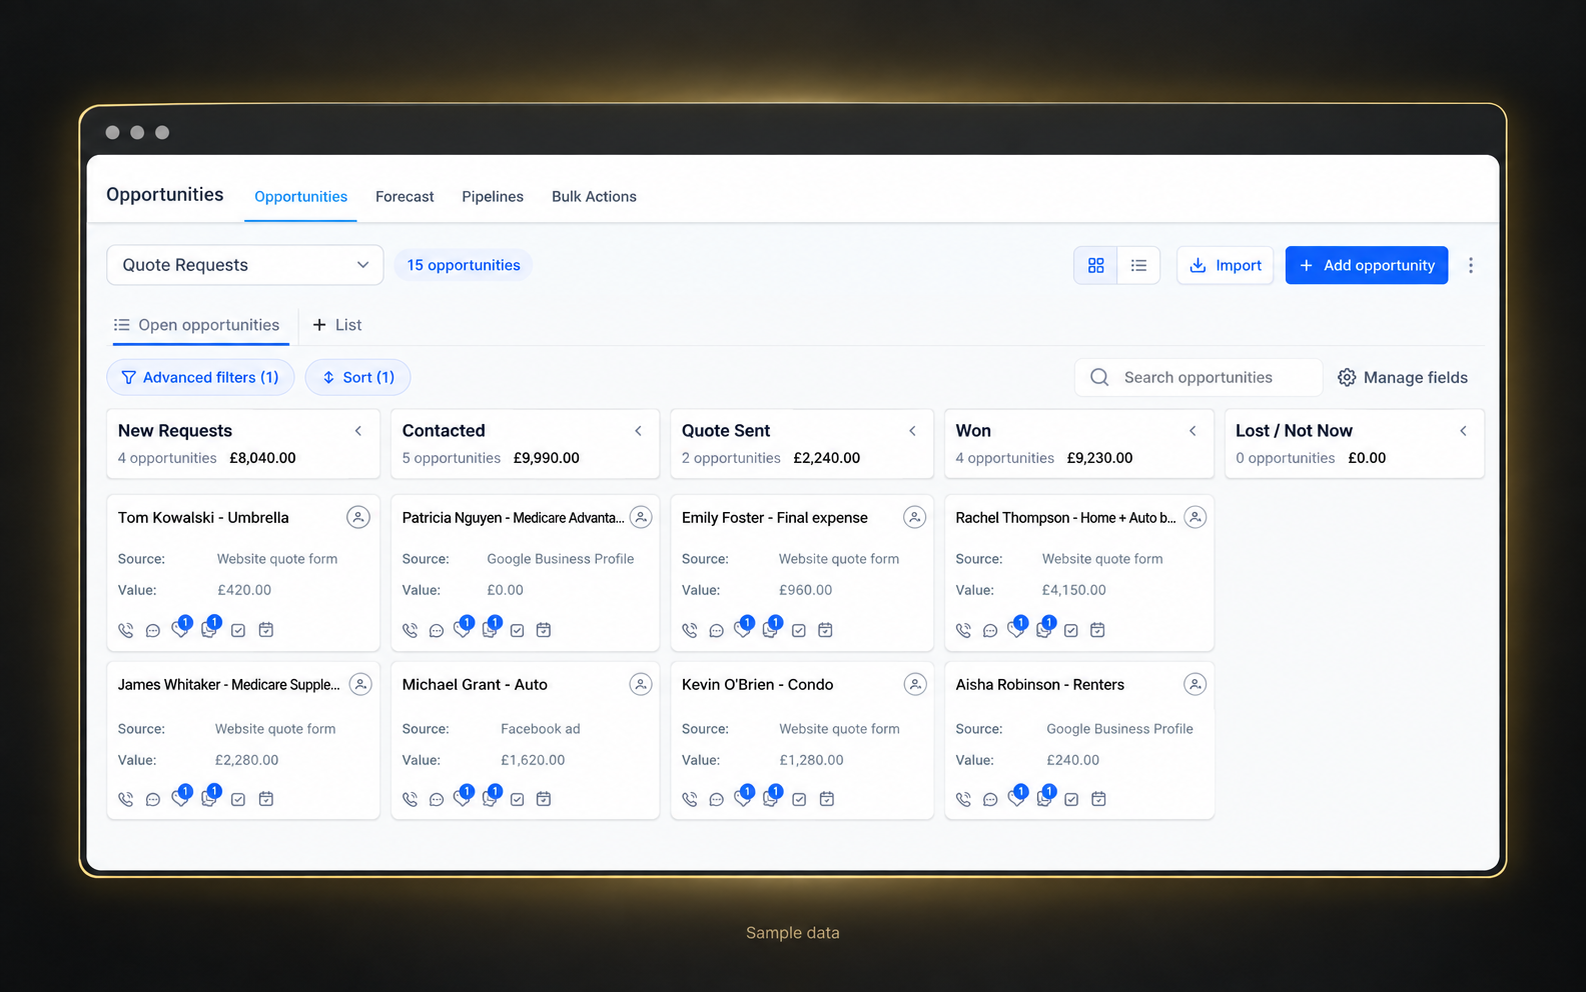1586x992 pixels.
Task: Open chat message icon on Tom Kowalski card
Action: click(153, 631)
